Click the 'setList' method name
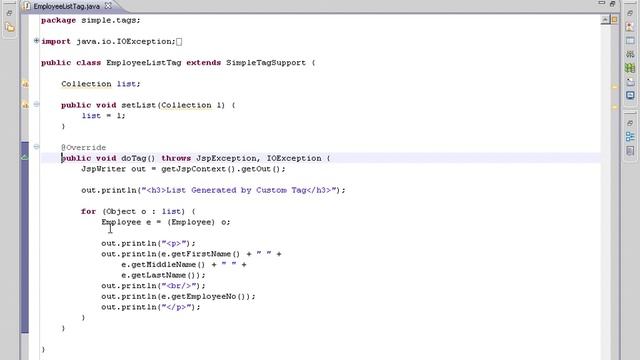Image resolution: width=640 pixels, height=360 pixels. [x=138, y=105]
